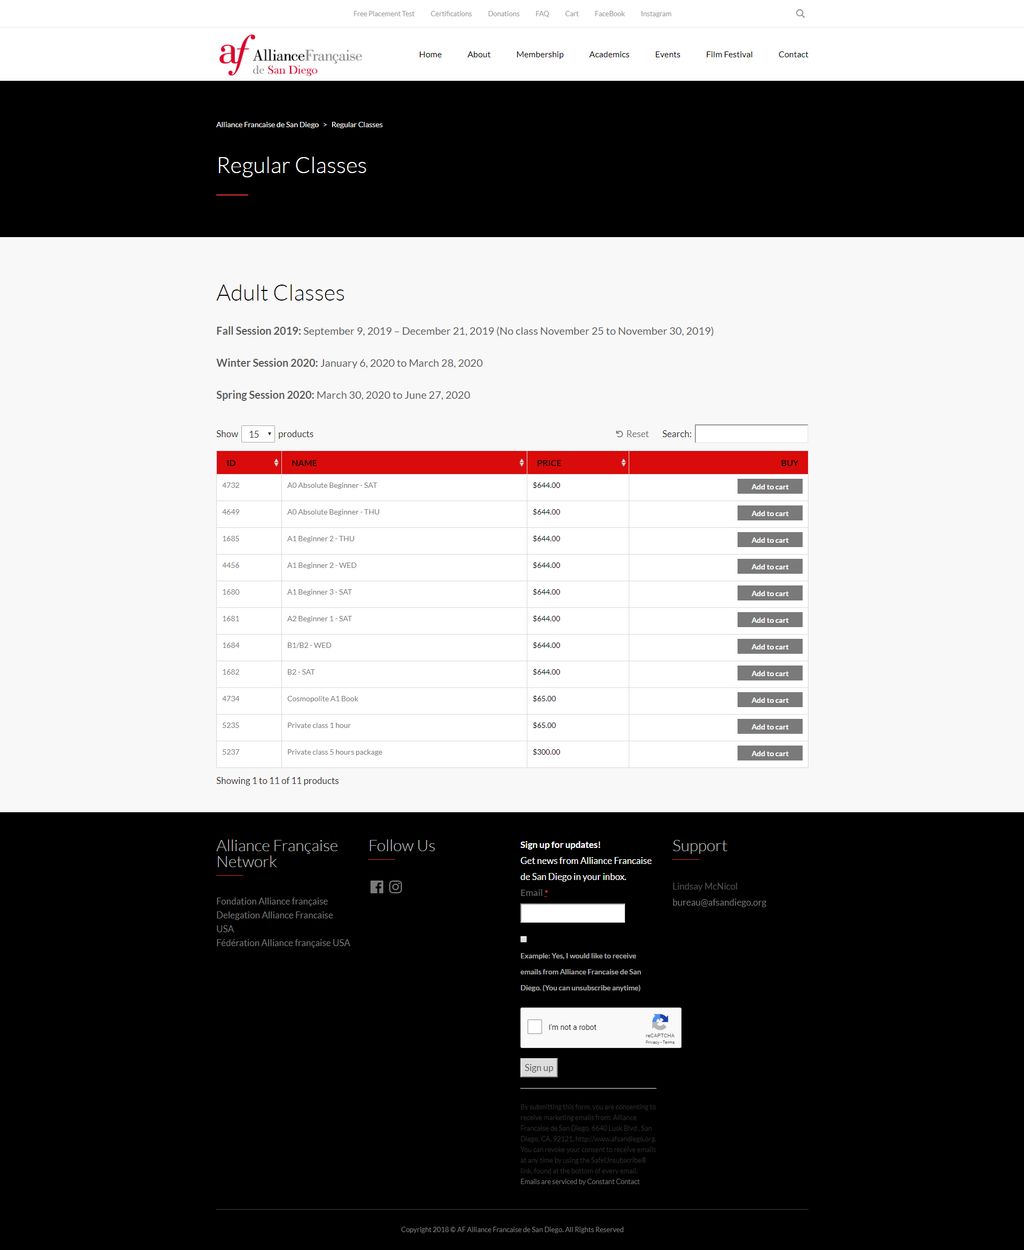Open the FAQ top link
Image resolution: width=1024 pixels, height=1250 pixels.
tap(542, 14)
